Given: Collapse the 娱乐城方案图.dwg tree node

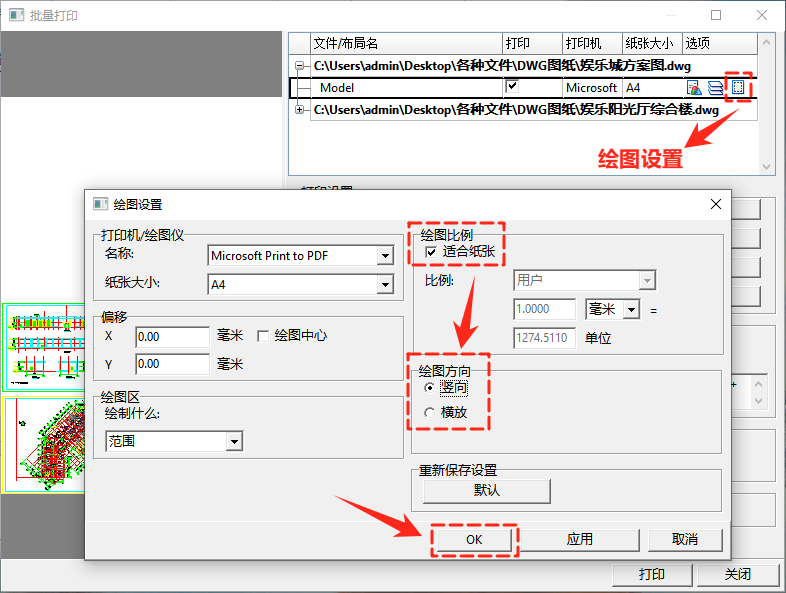Looking at the screenshot, I should (299, 66).
